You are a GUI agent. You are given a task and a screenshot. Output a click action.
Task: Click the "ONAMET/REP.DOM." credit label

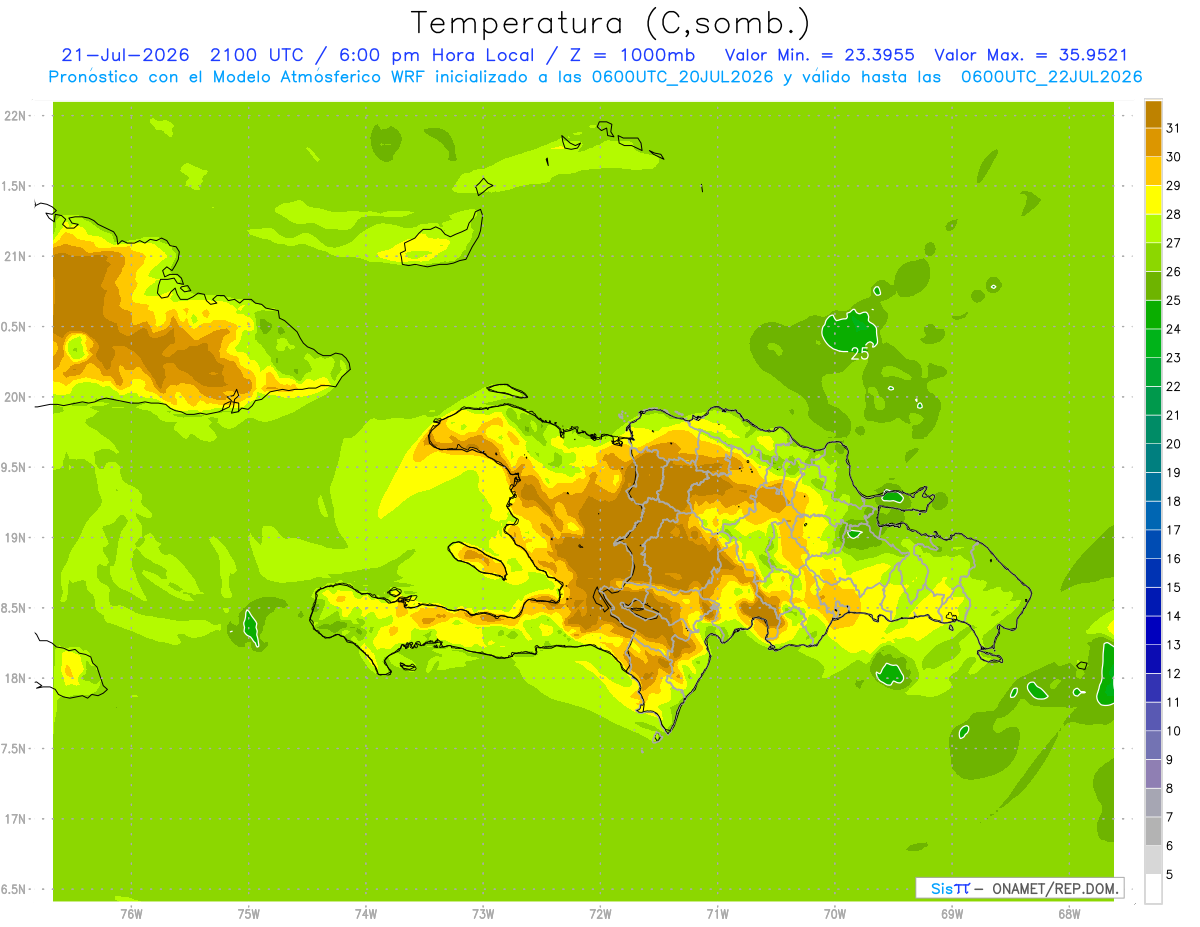click(x=1054, y=888)
